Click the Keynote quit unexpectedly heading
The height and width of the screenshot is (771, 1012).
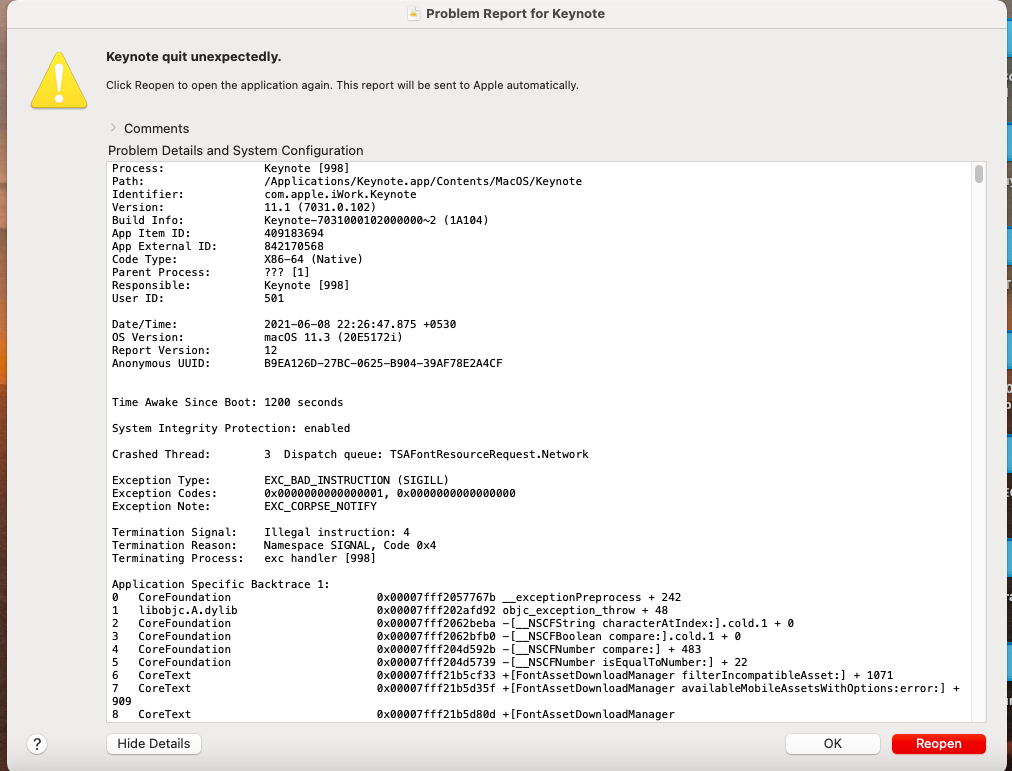coord(194,56)
